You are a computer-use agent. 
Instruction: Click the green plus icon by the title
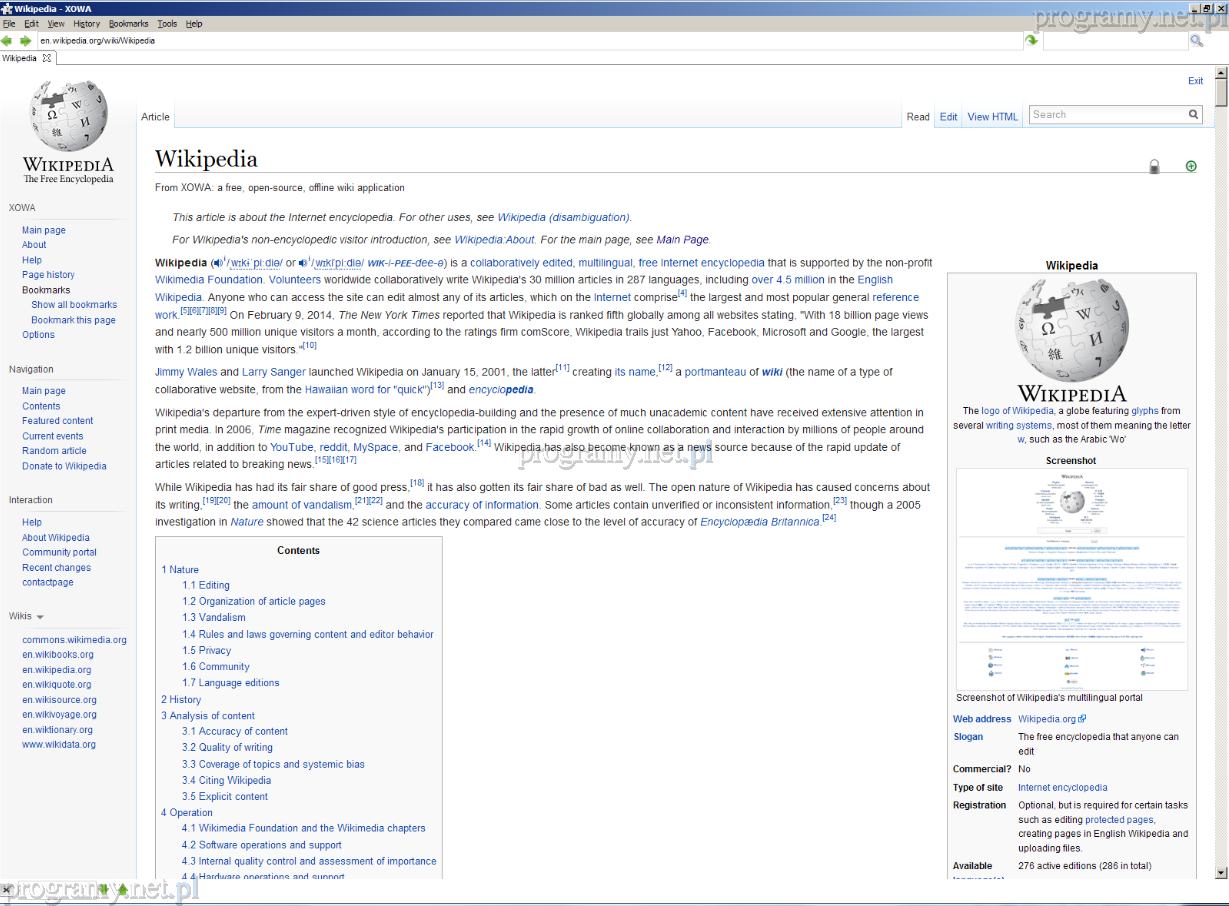pos(1190,166)
